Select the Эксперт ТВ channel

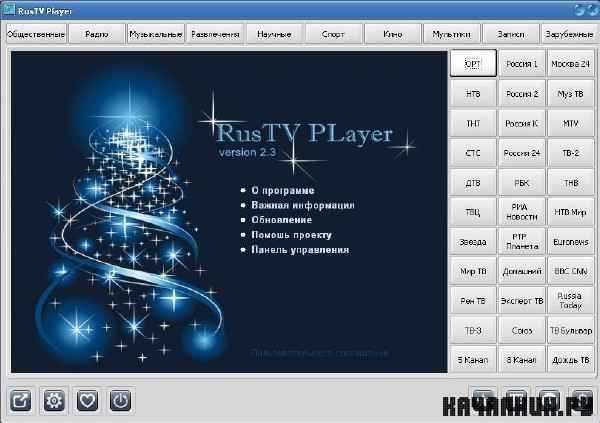(x=522, y=301)
